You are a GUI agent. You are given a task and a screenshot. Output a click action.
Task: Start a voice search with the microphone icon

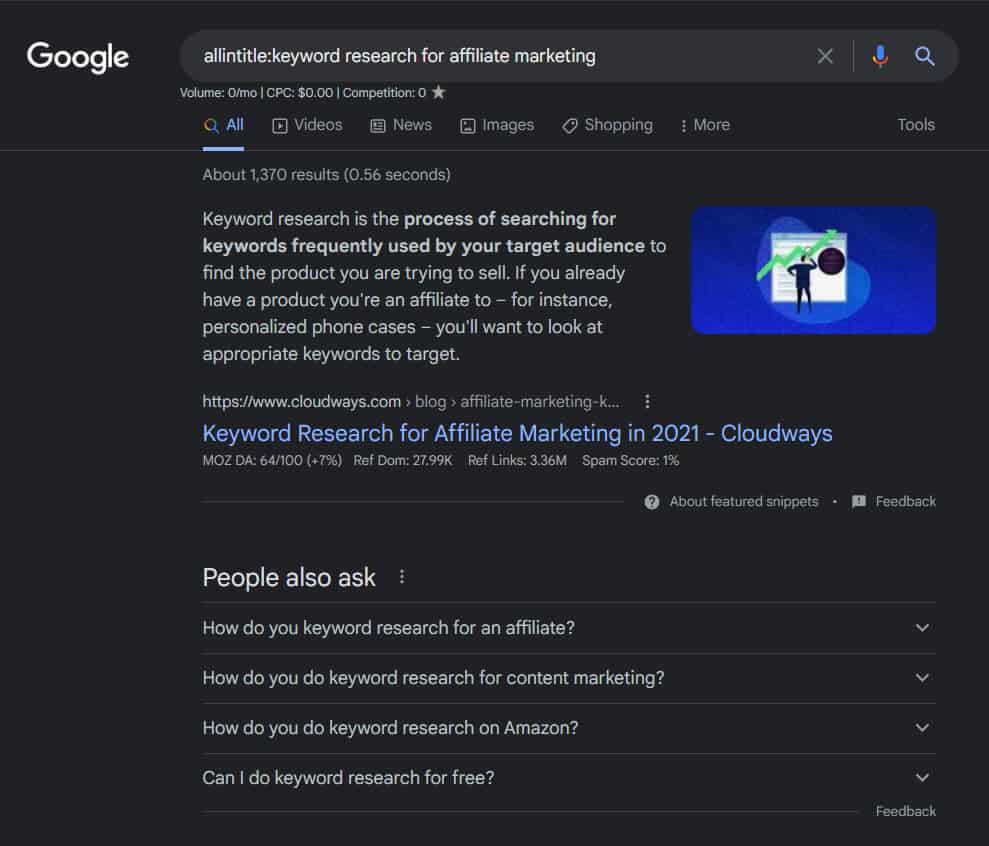pyautogui.click(x=879, y=56)
